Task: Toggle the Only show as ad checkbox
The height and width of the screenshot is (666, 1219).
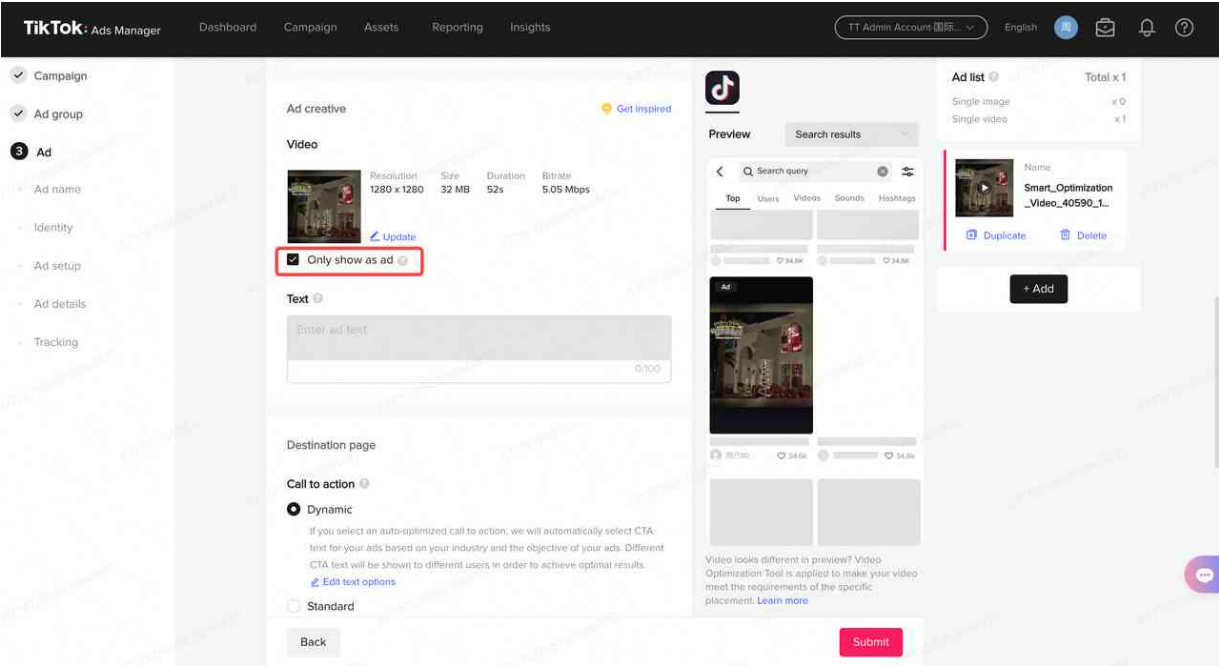Action: coord(293,260)
